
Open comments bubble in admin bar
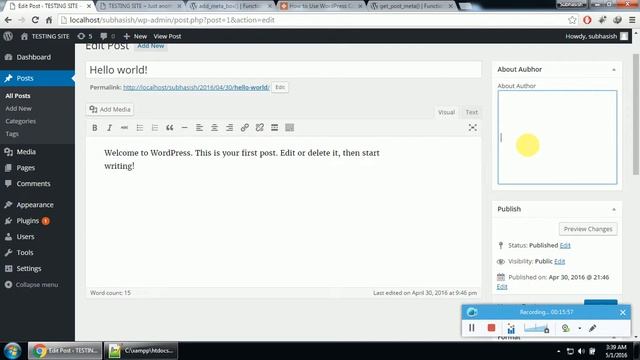coord(107,36)
